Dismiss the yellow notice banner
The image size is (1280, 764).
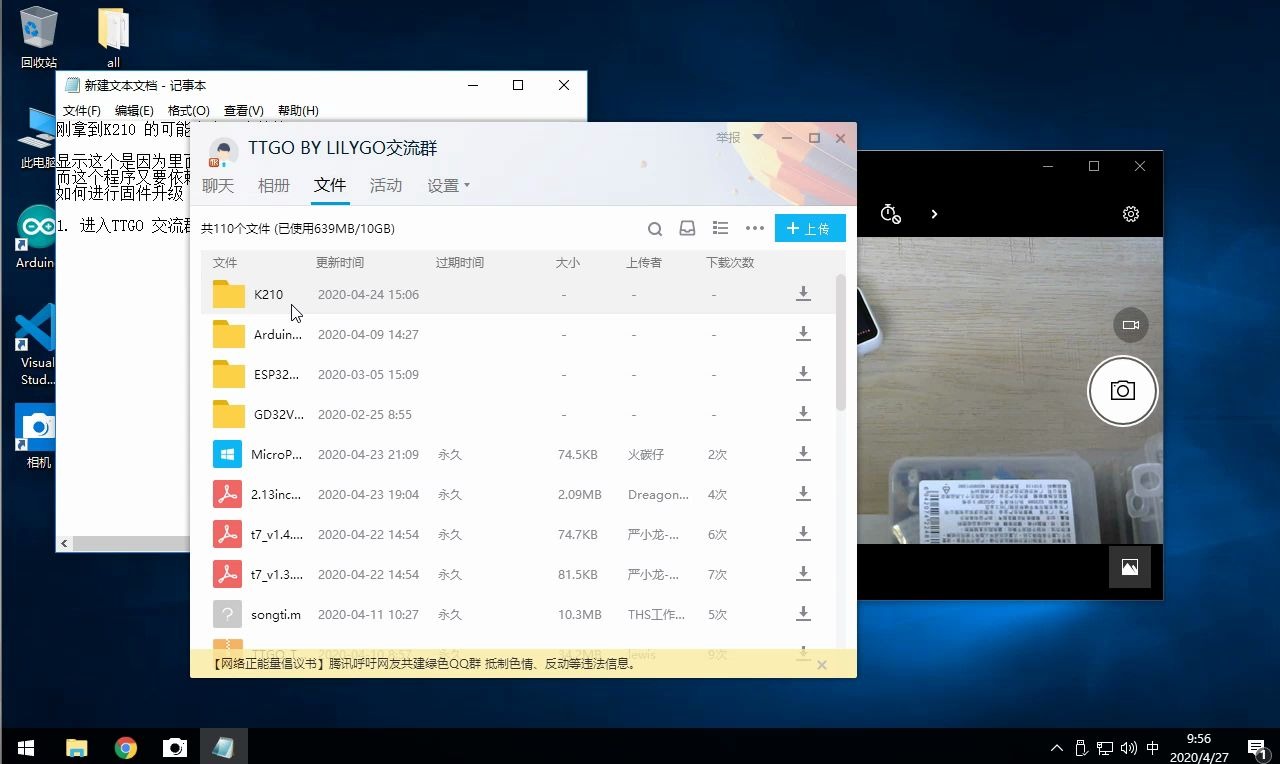822,664
